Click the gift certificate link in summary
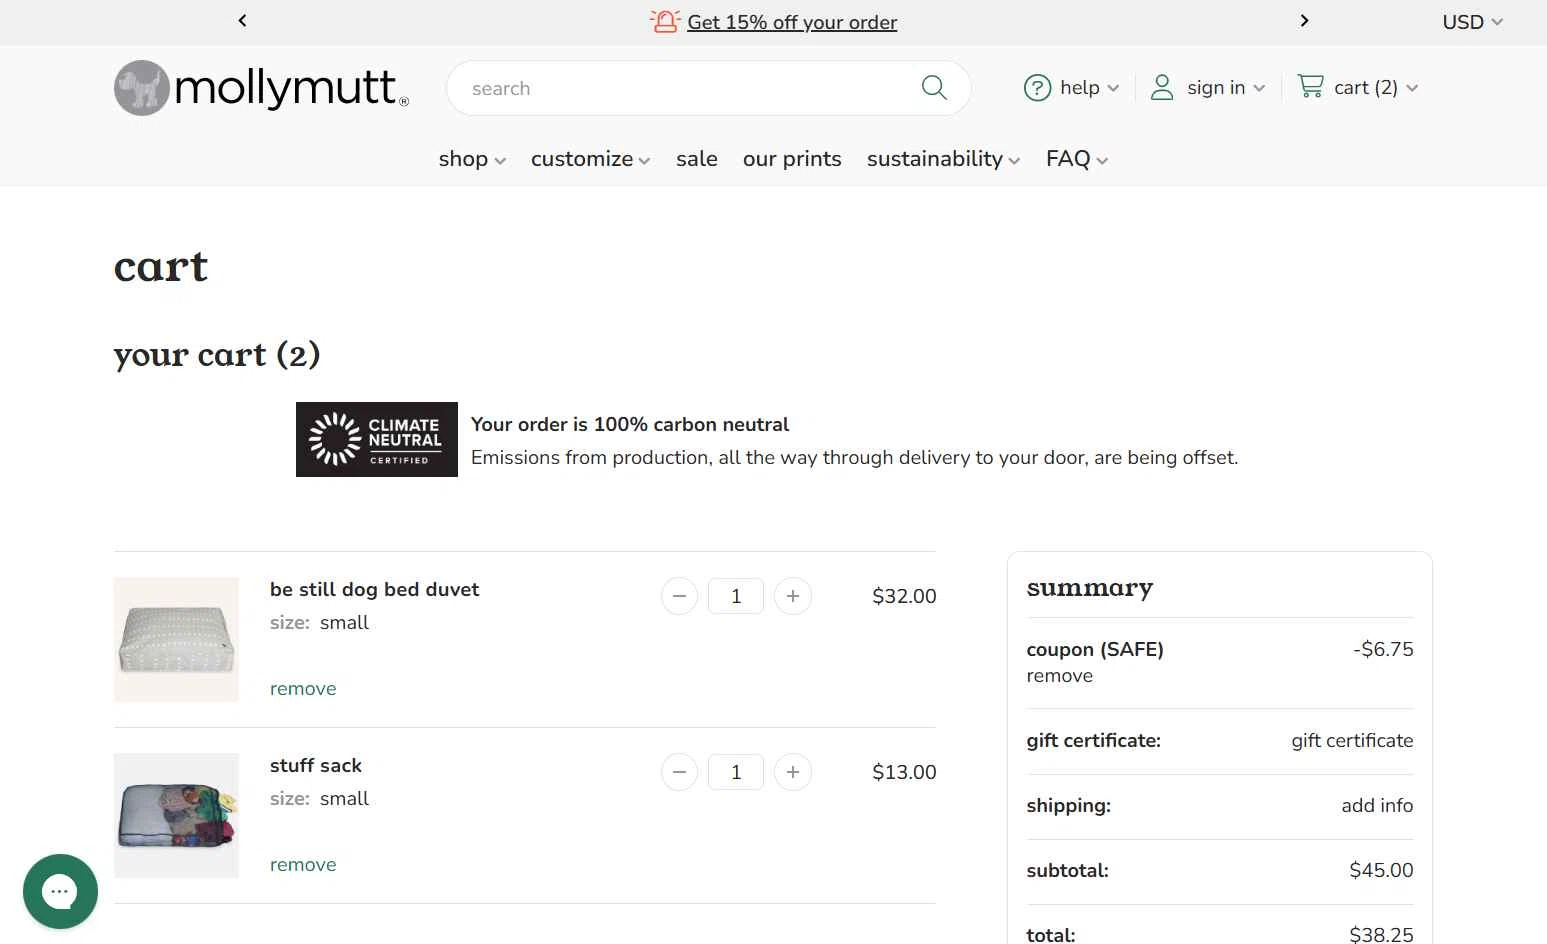The image size is (1547, 944). click(1352, 740)
